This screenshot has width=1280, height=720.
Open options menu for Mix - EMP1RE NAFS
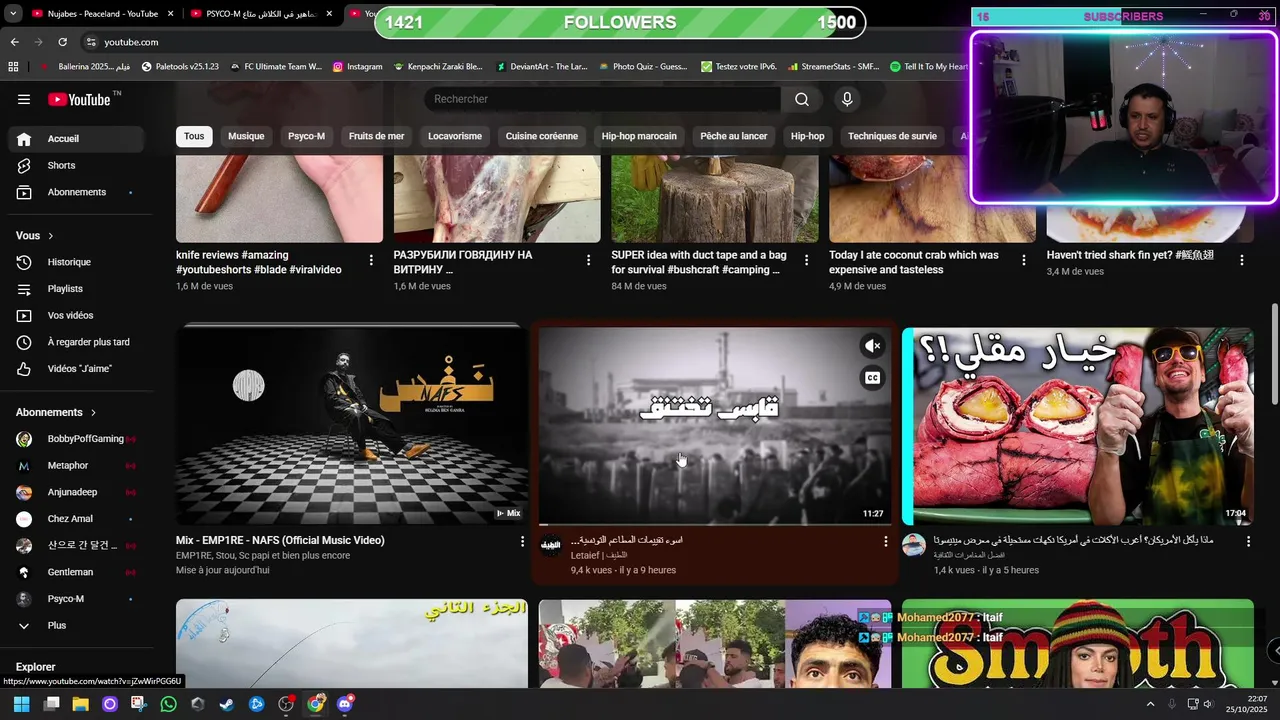522,541
